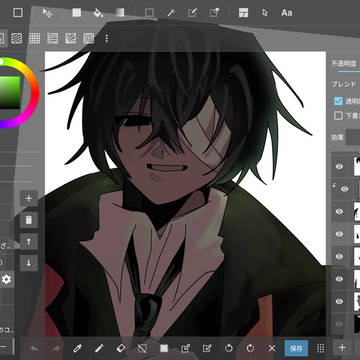Select the third layer thumbnail with hair
This screenshot has width=360, height=360.
[x=357, y=211]
